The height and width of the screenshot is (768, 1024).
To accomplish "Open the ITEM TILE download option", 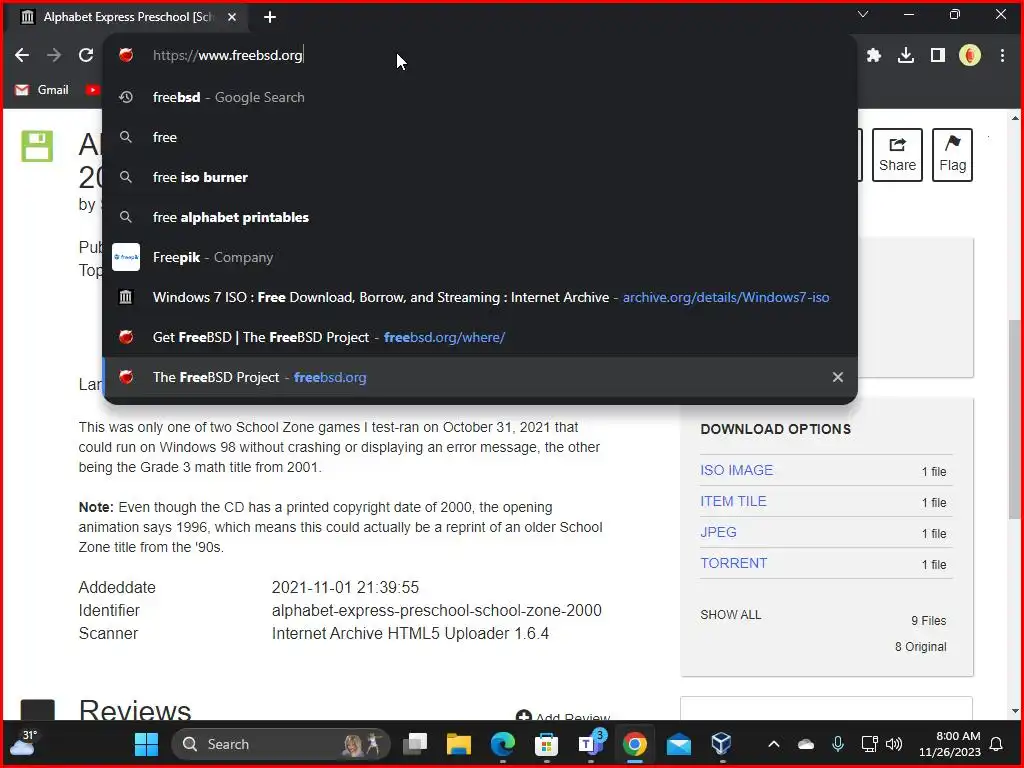I will 733,501.
